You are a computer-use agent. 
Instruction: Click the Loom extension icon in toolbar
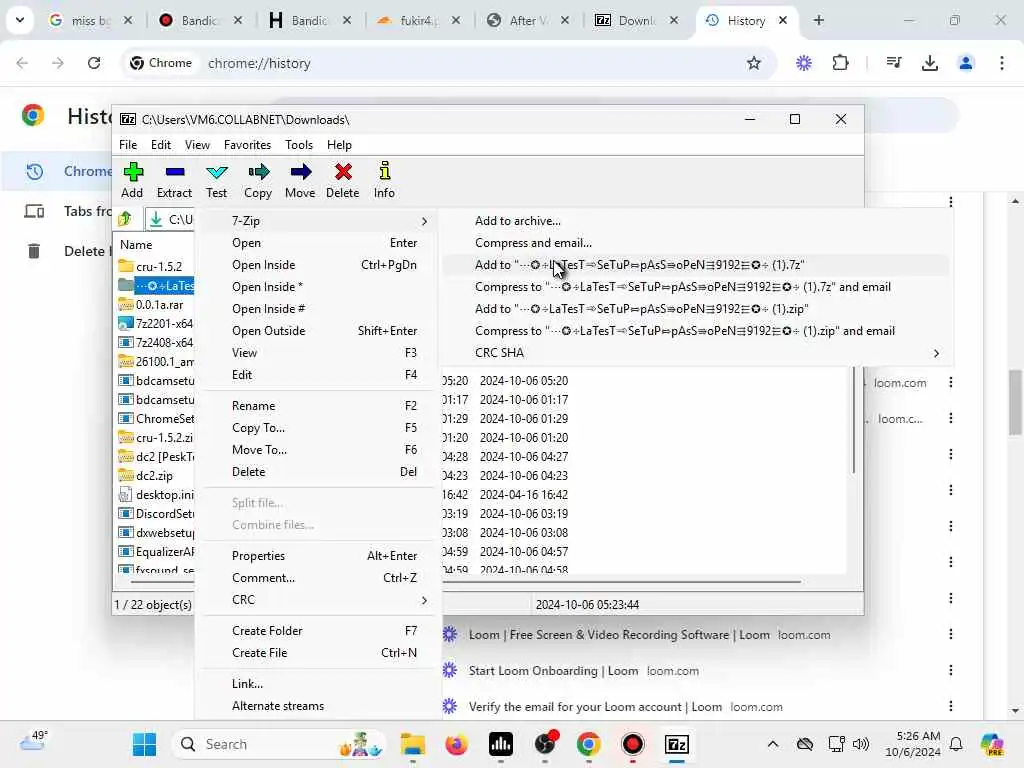pos(804,63)
